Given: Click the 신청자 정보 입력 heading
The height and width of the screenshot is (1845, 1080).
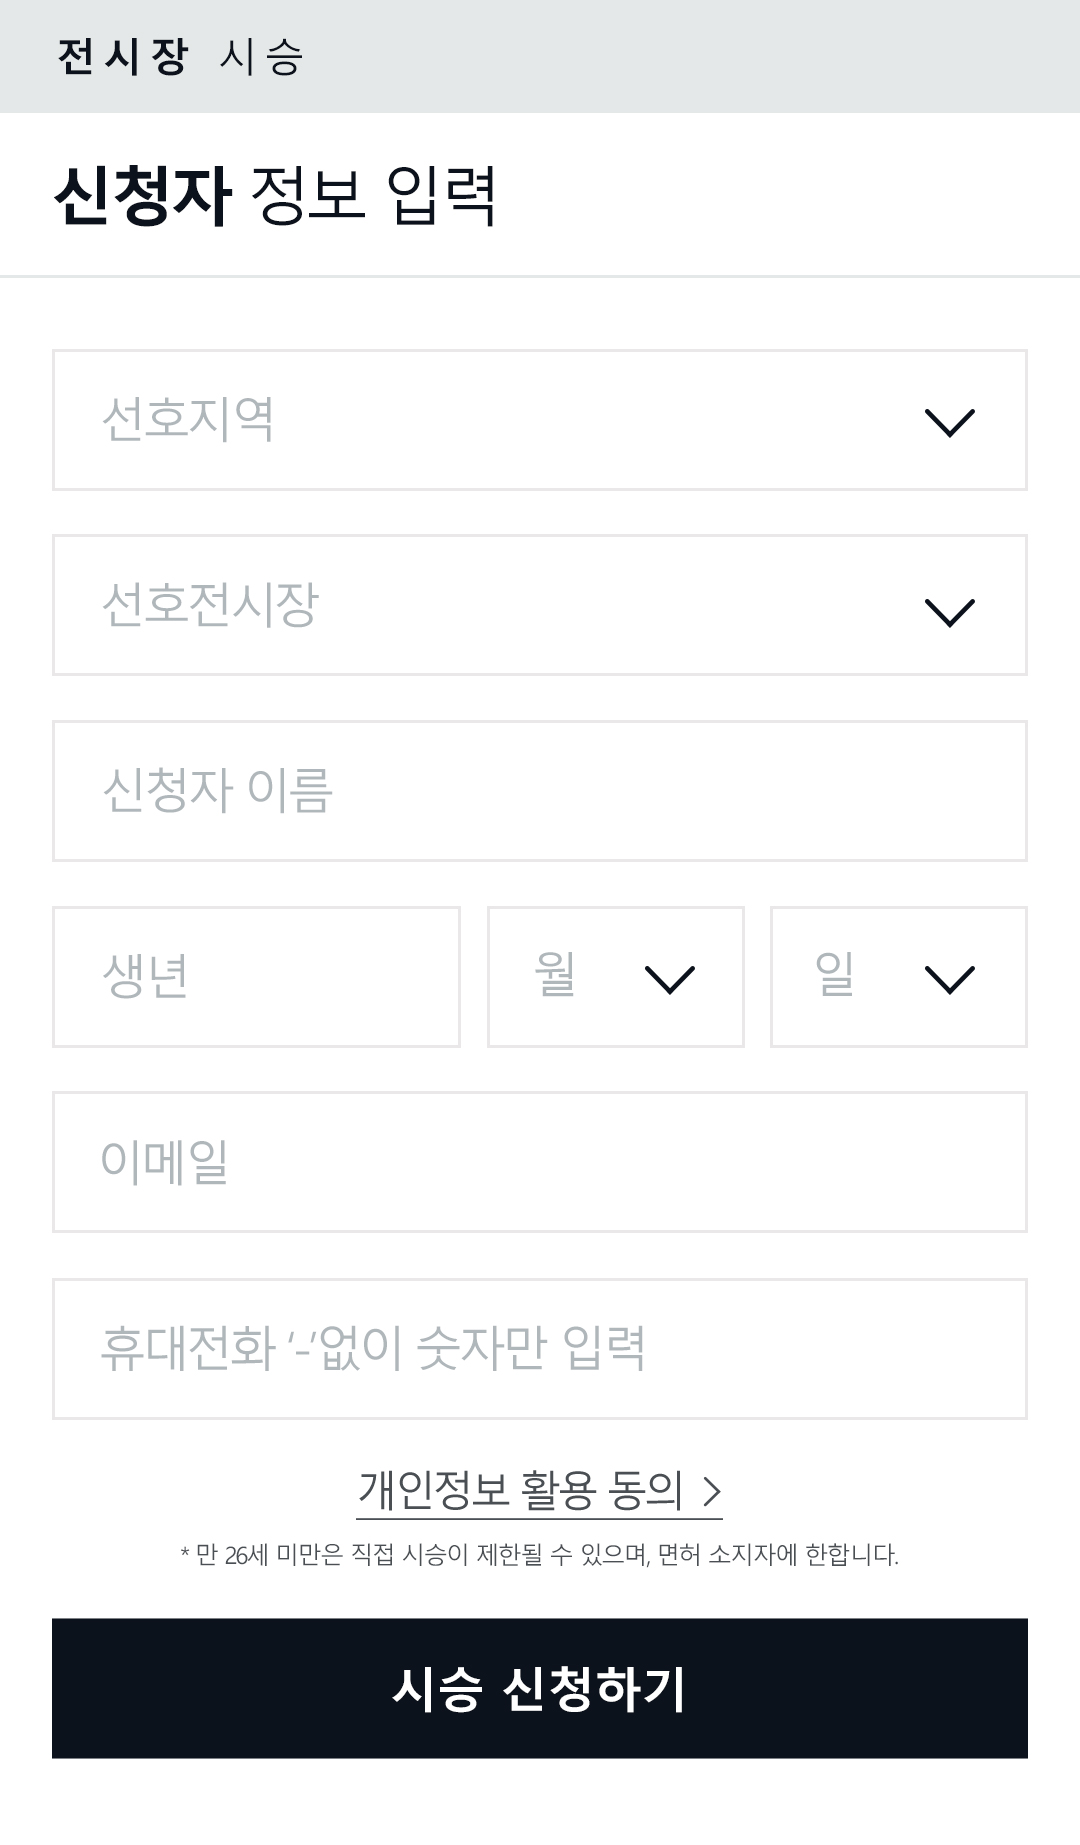Looking at the screenshot, I should (276, 195).
